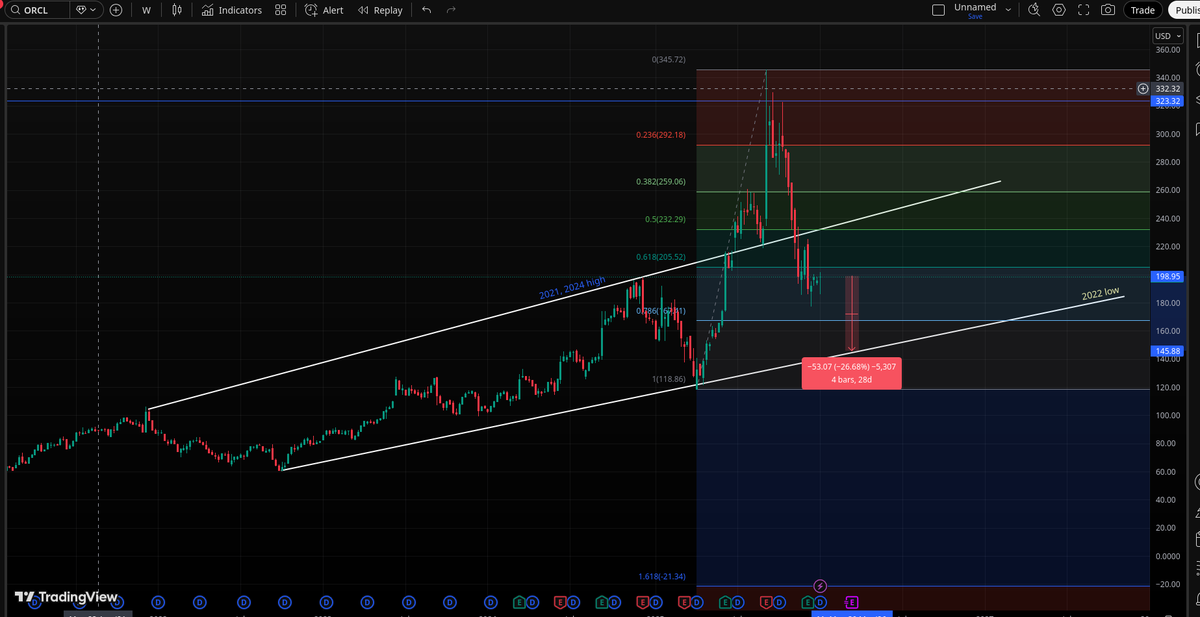
Task: Redo the last chart action
Action: (451, 10)
